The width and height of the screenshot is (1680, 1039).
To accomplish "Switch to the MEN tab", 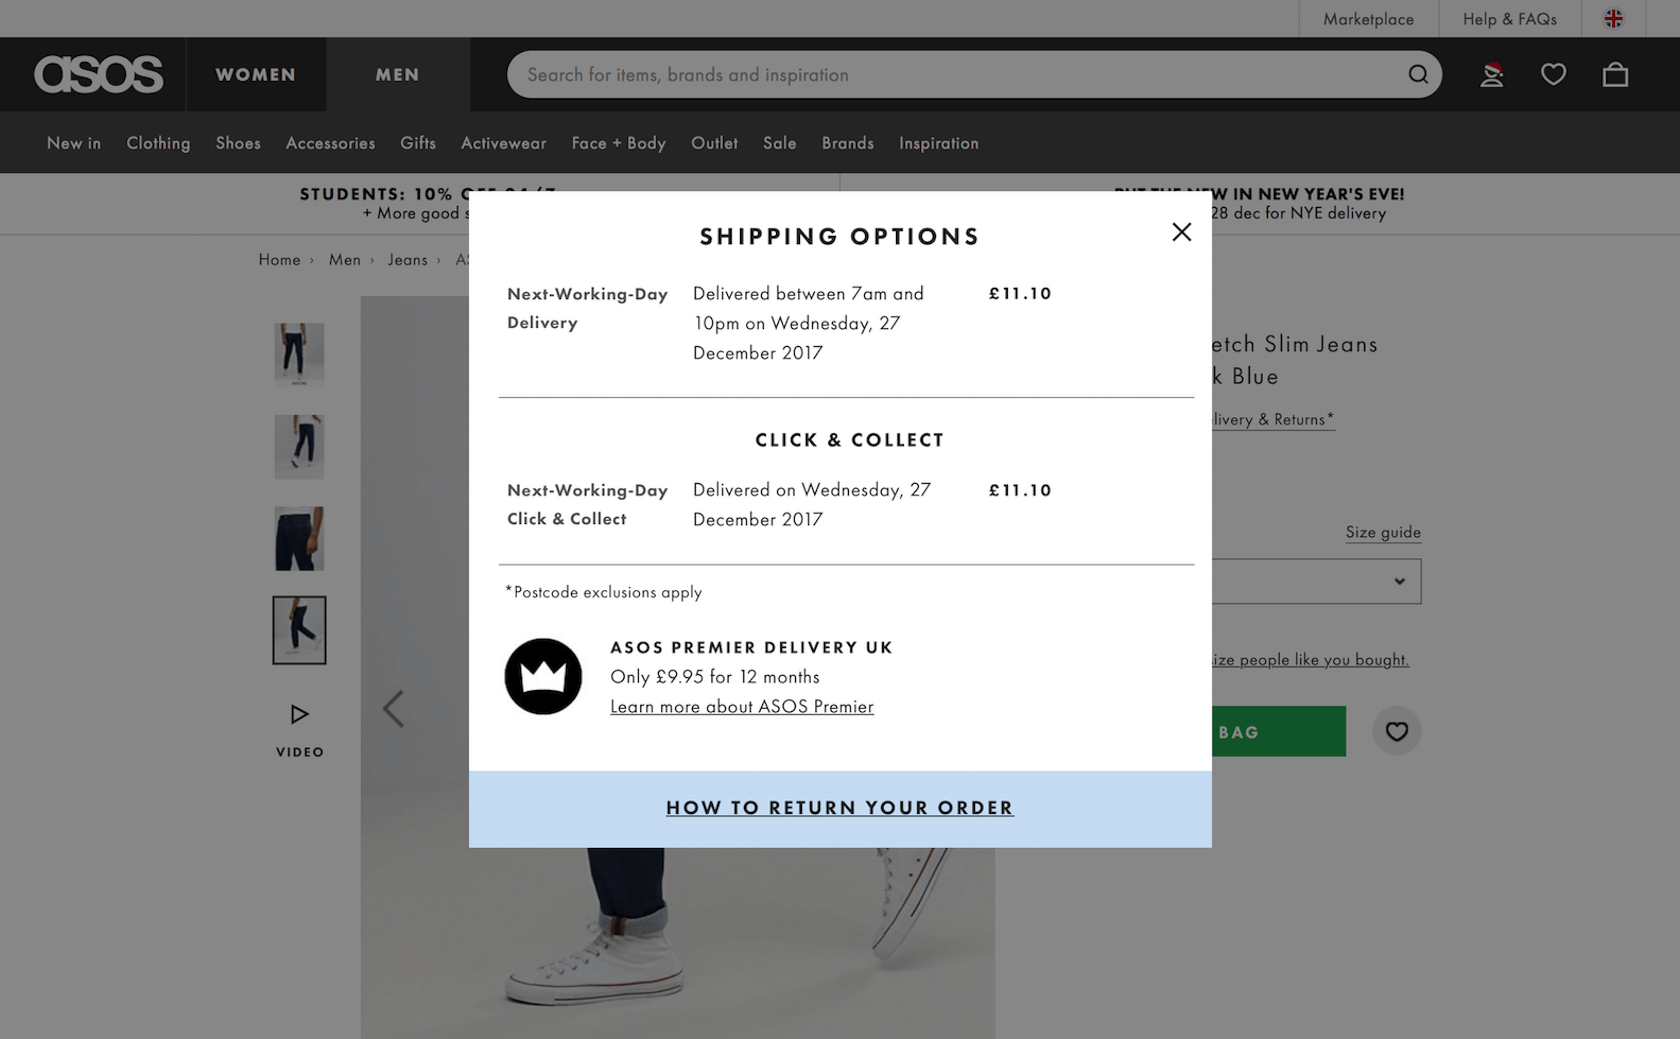I will [398, 74].
